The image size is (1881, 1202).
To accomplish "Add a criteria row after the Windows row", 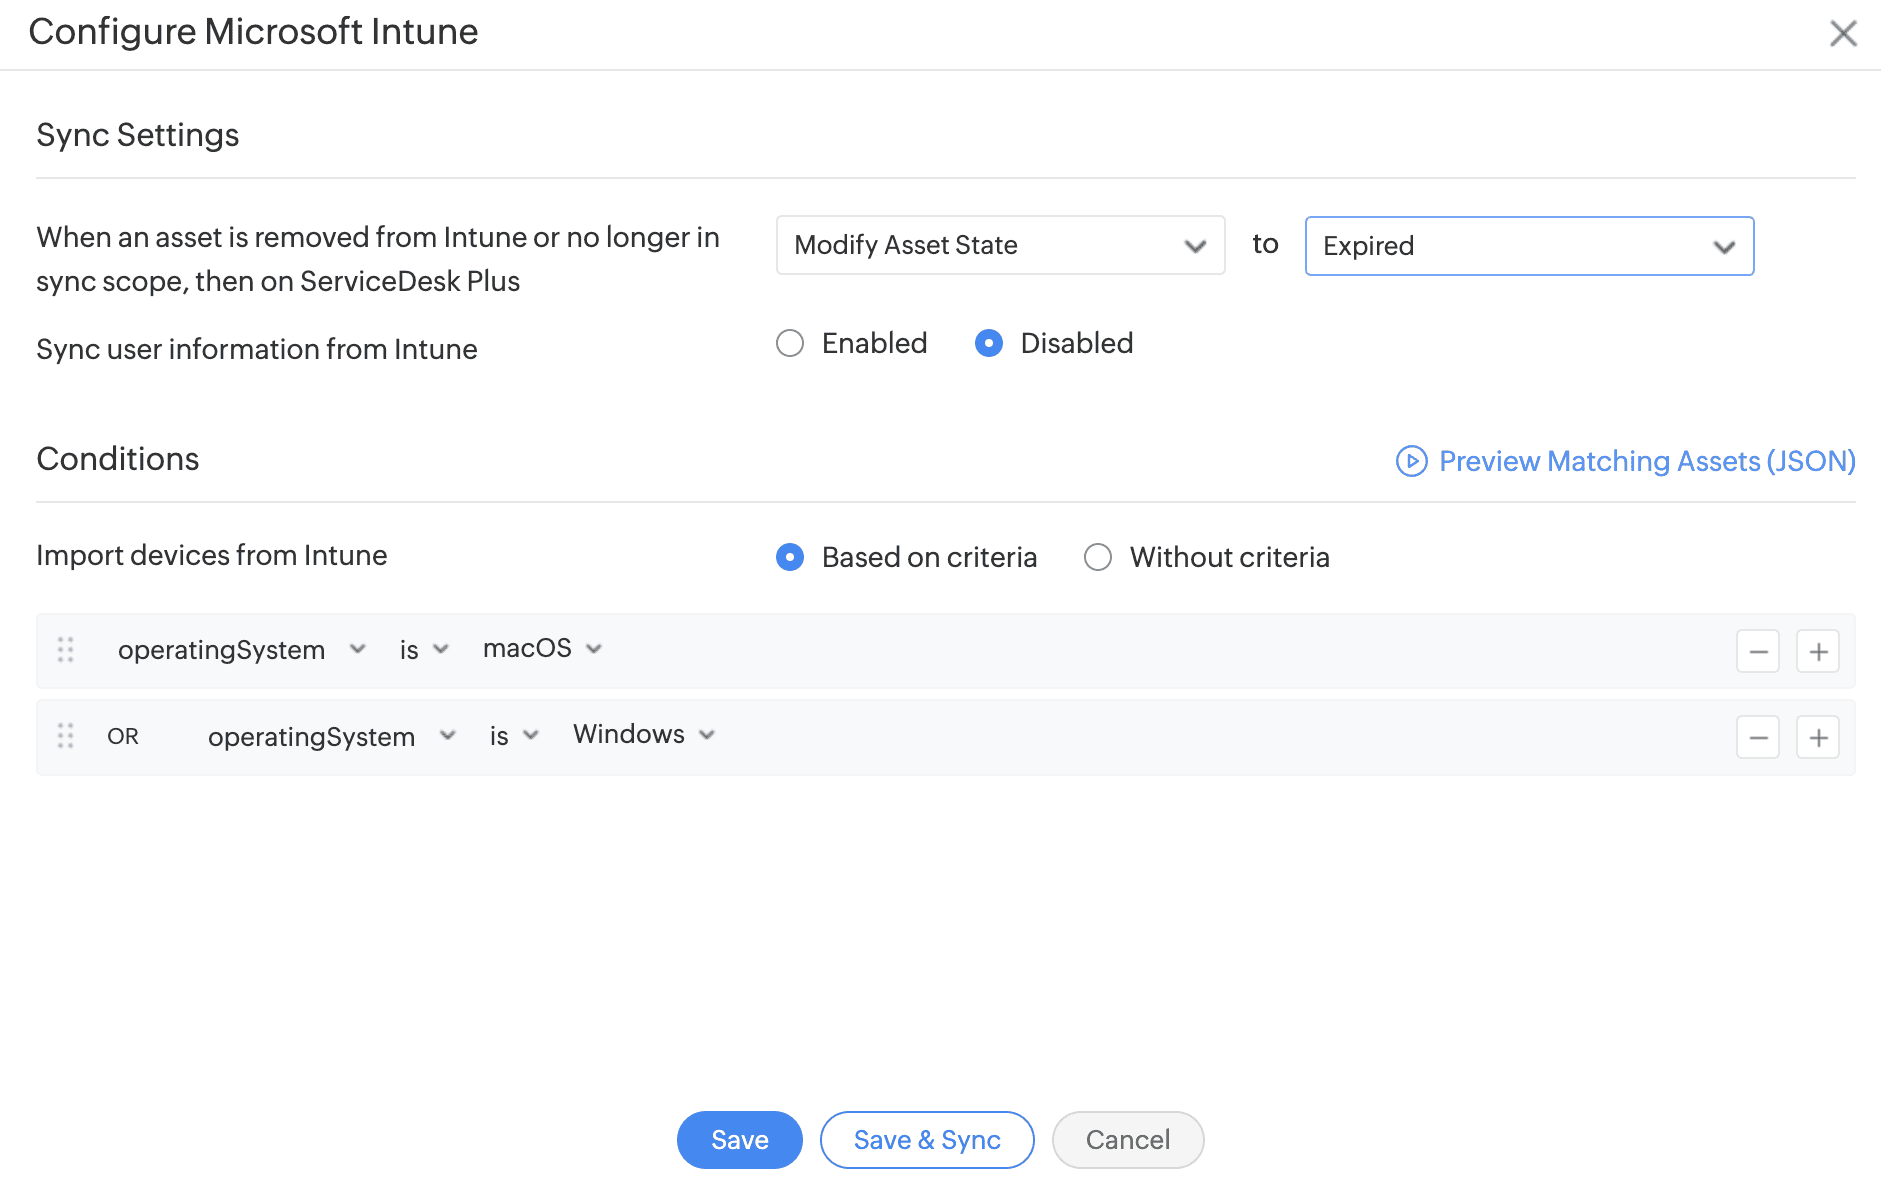I will click(x=1818, y=738).
